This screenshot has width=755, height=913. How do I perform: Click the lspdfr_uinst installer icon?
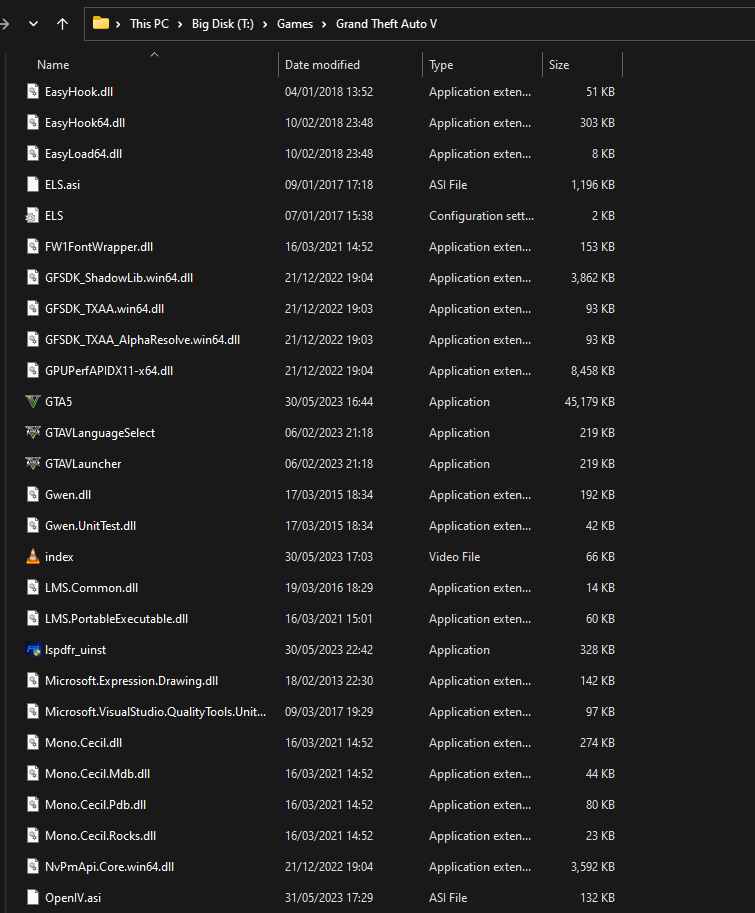33,650
